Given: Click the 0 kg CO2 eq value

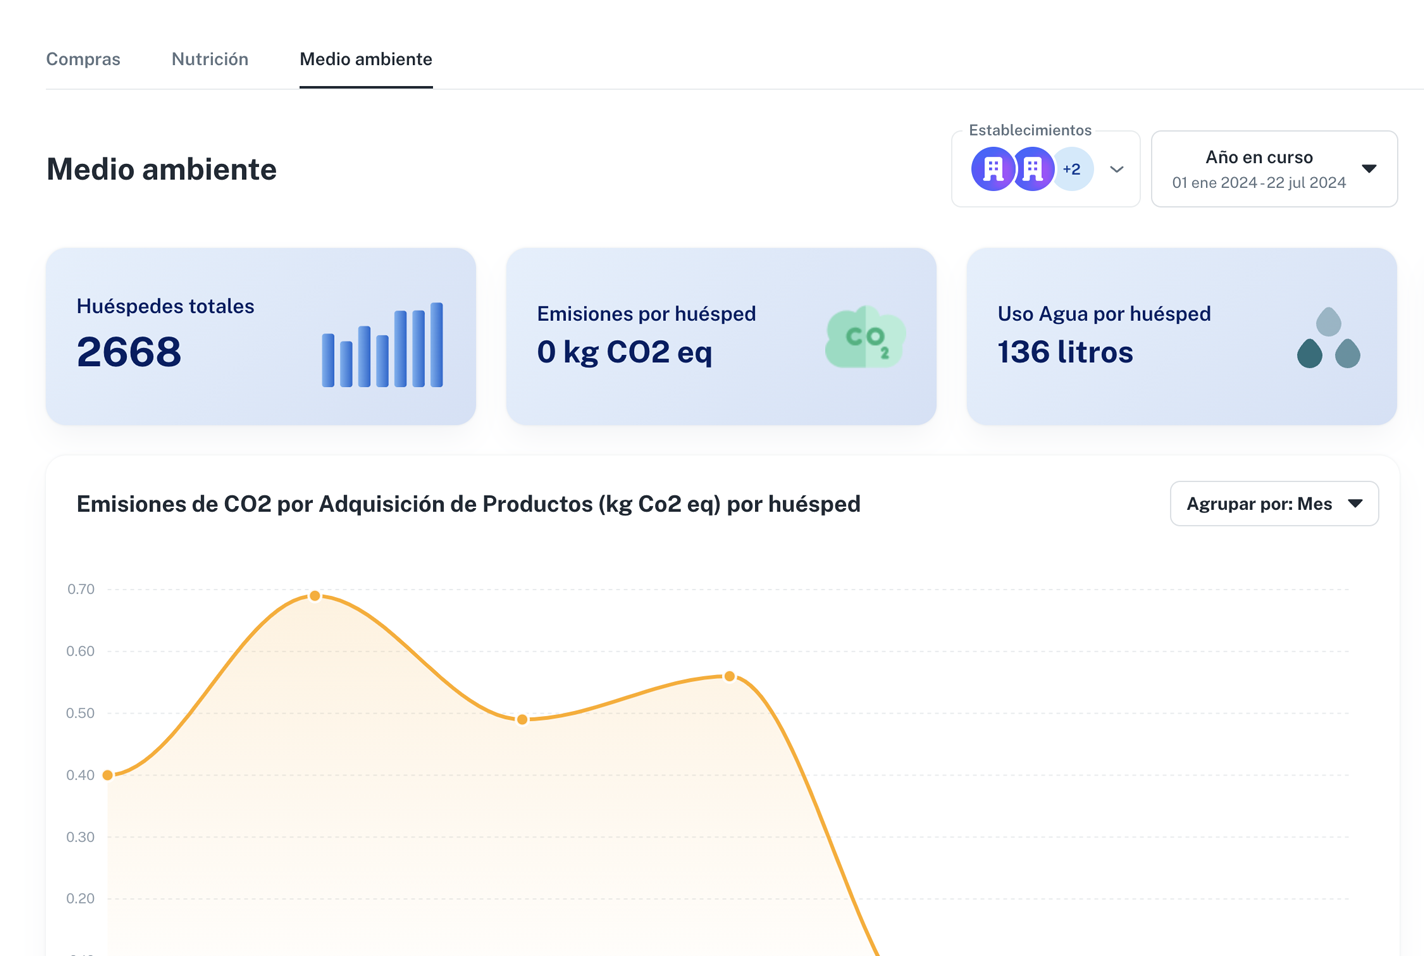Looking at the screenshot, I should point(625,352).
